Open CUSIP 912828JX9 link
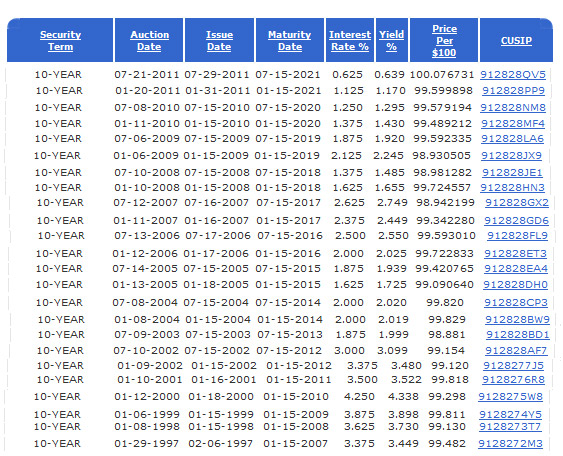Viewport: 563px width, 456px height. click(x=511, y=155)
